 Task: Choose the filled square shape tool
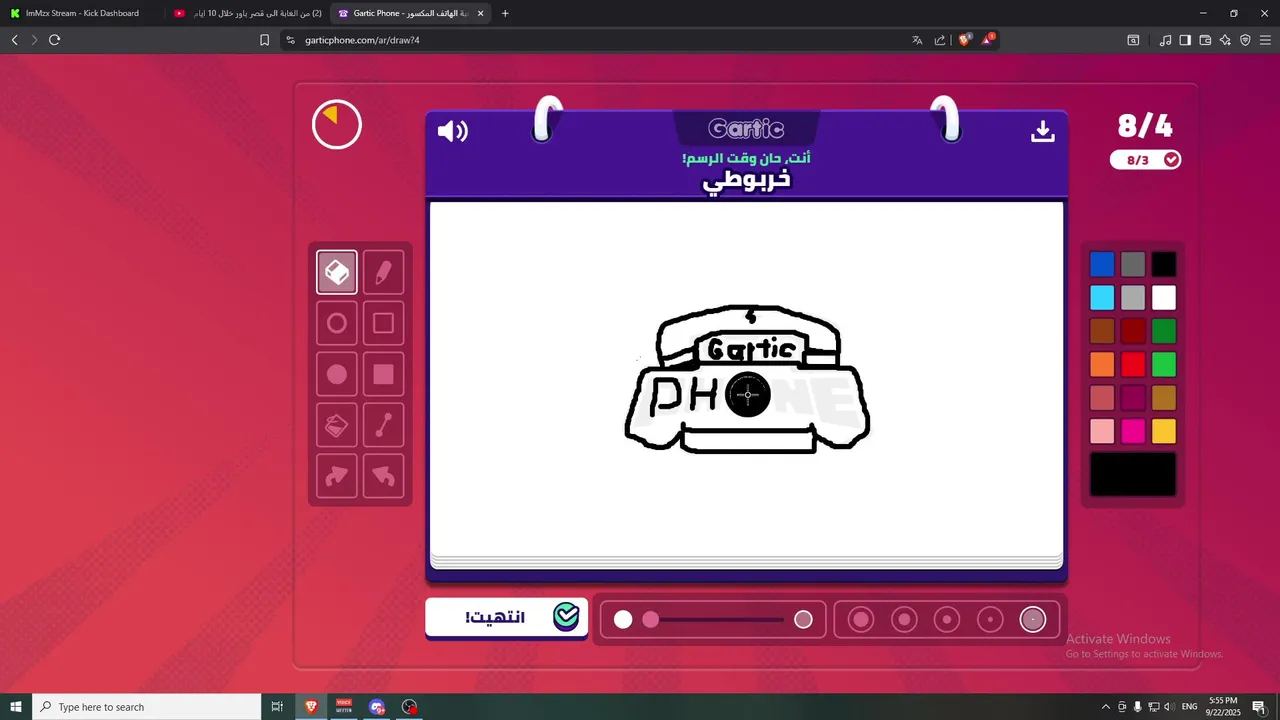[384, 374]
